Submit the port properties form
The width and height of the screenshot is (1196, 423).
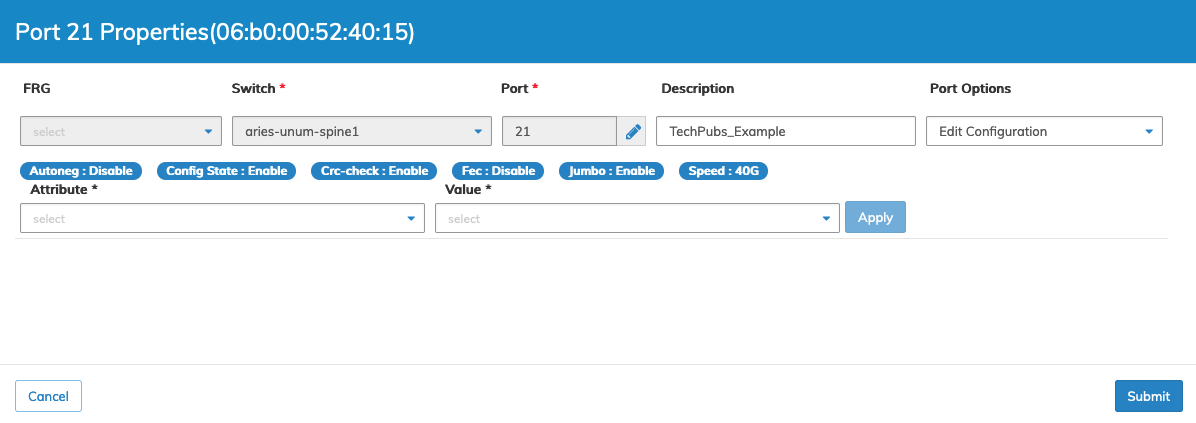pos(1149,396)
